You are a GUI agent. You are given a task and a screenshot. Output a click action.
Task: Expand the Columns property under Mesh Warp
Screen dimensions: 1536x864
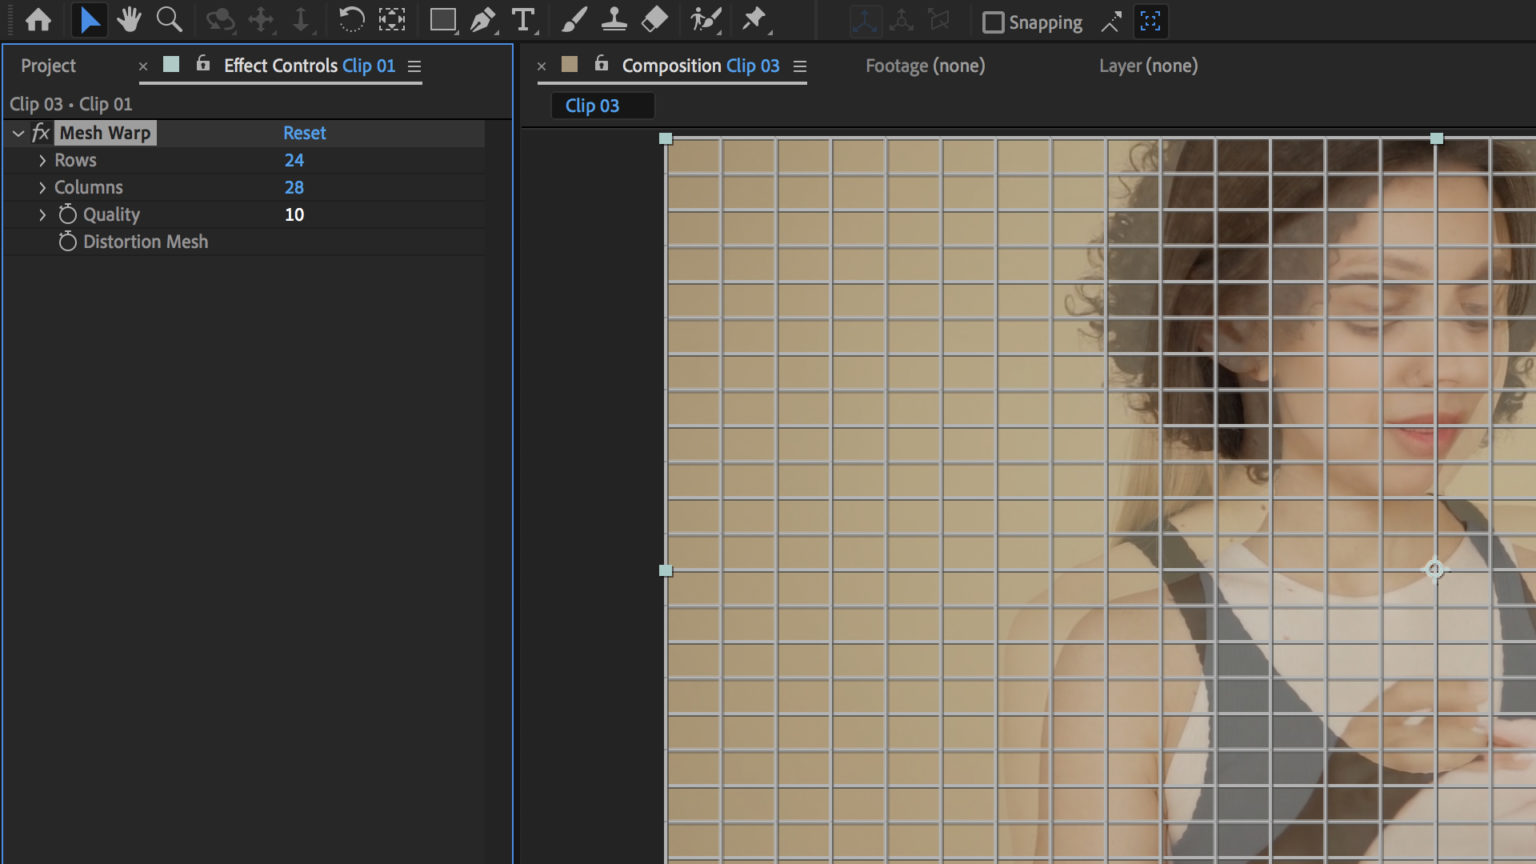[x=42, y=187]
